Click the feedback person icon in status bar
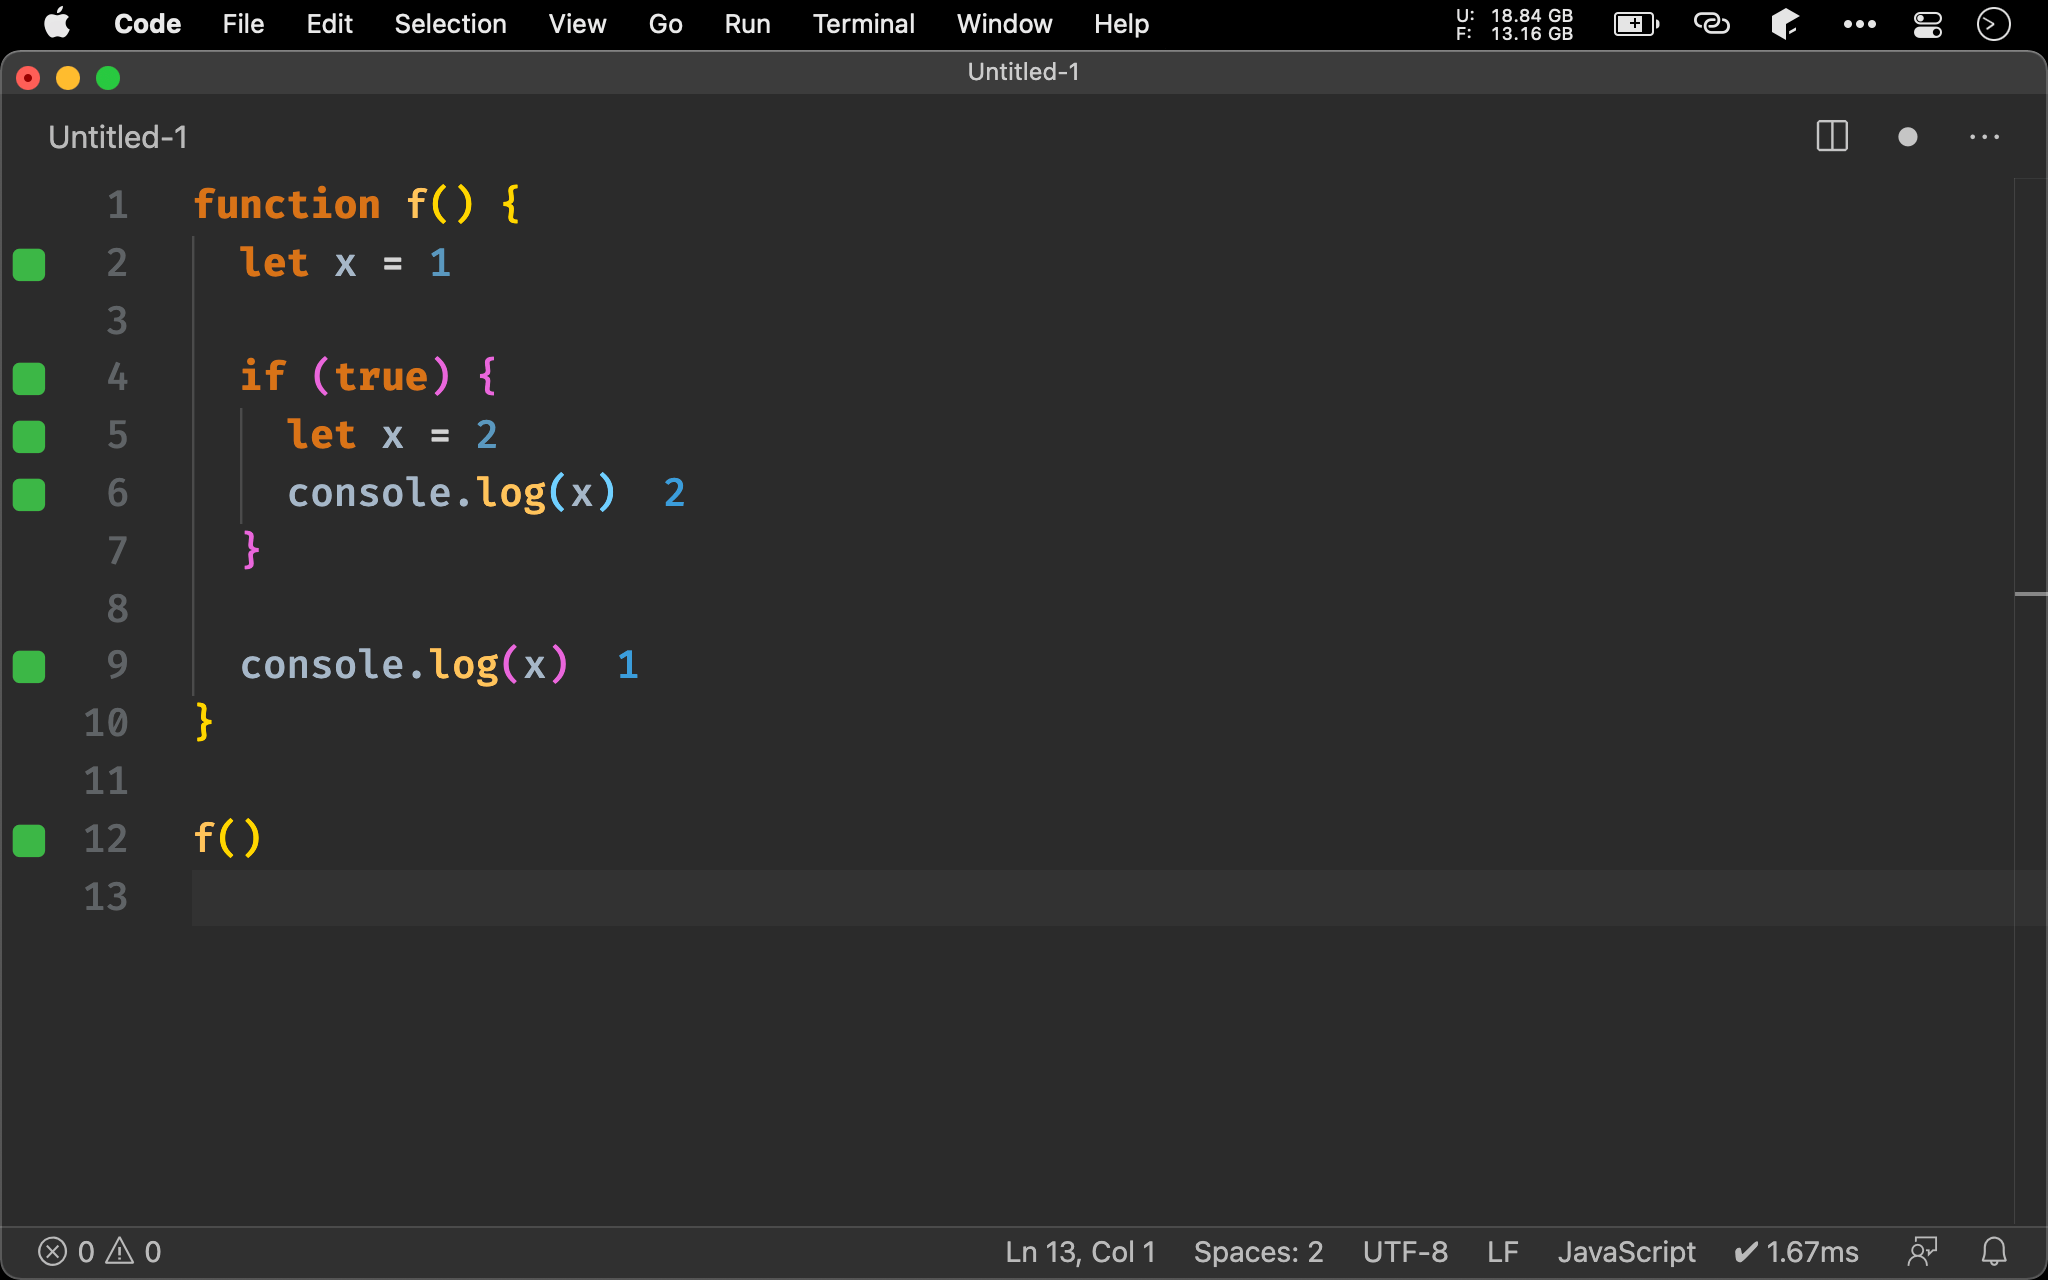The image size is (2048, 1280). point(1922,1251)
